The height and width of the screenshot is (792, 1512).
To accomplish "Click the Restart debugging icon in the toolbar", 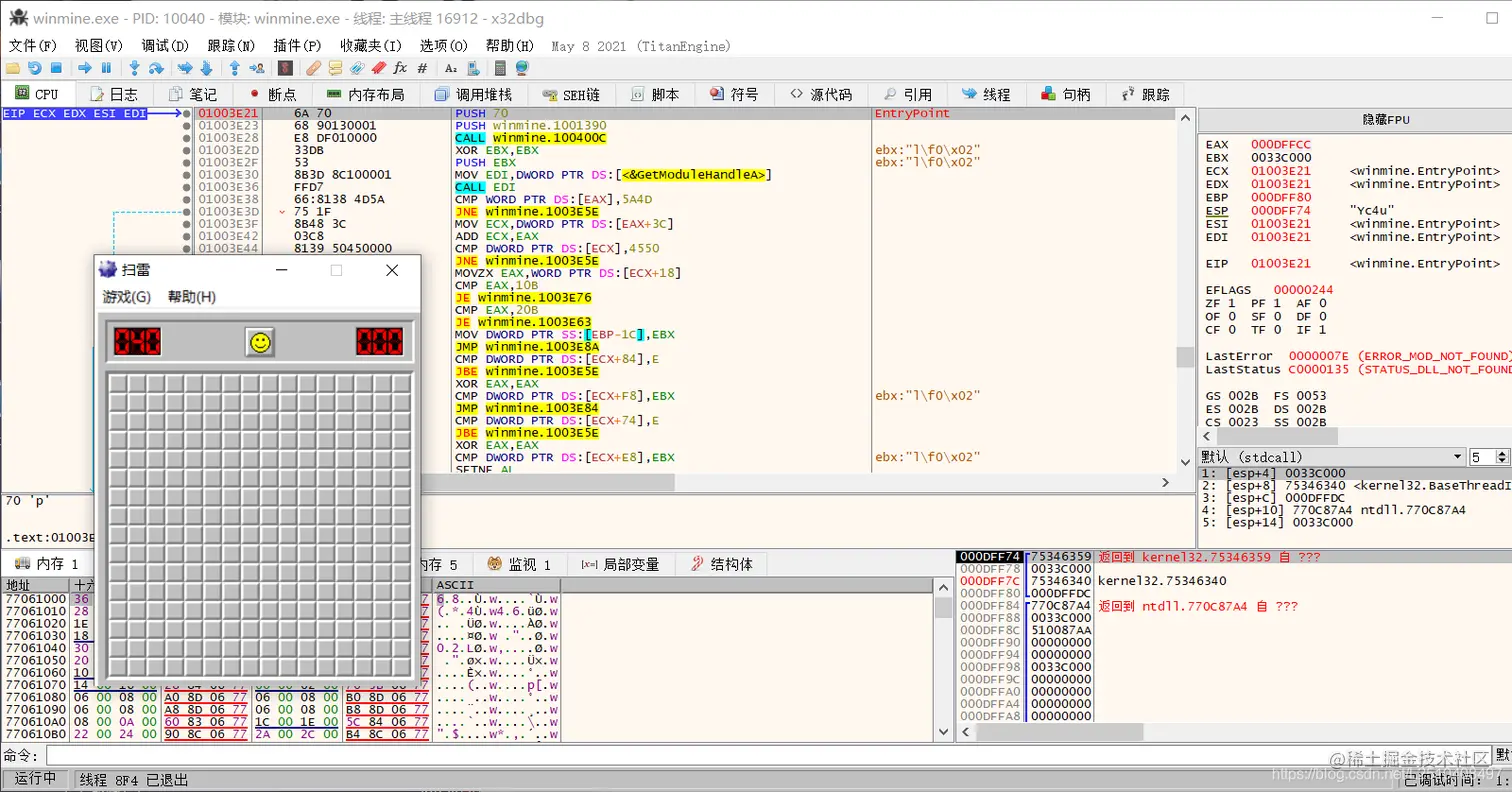I will (x=35, y=68).
